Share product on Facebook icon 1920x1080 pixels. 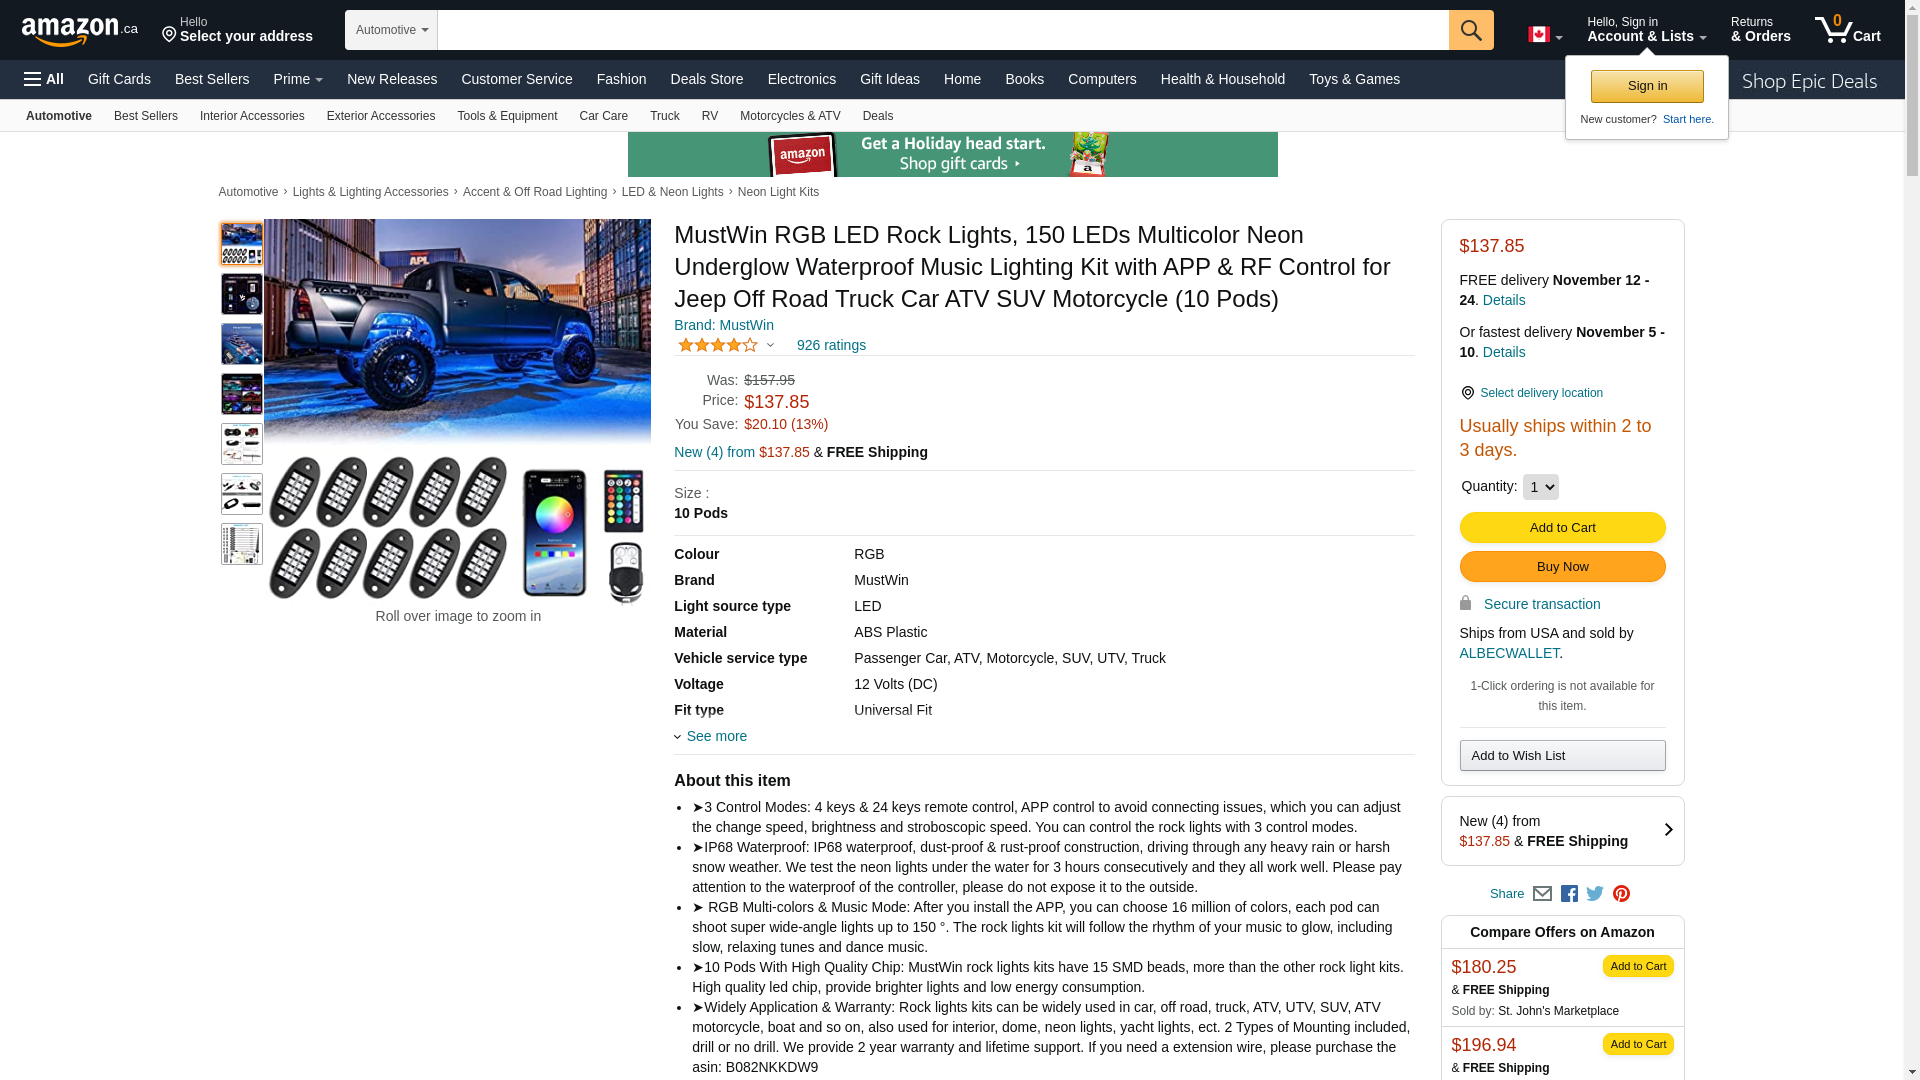(1569, 894)
